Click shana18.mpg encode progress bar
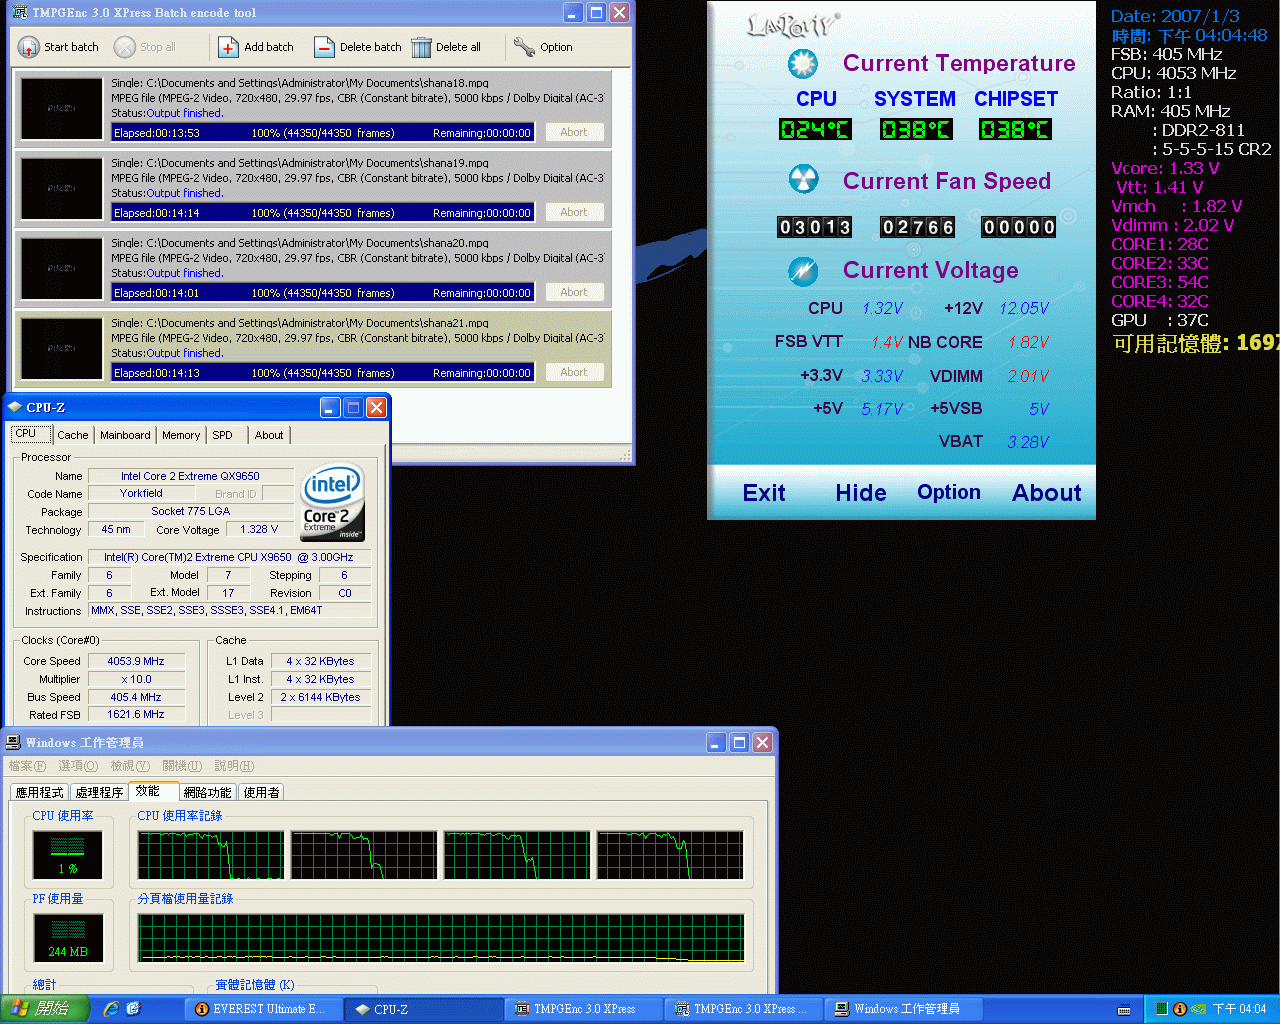Image resolution: width=1280 pixels, height=1024 pixels. pos(323,132)
